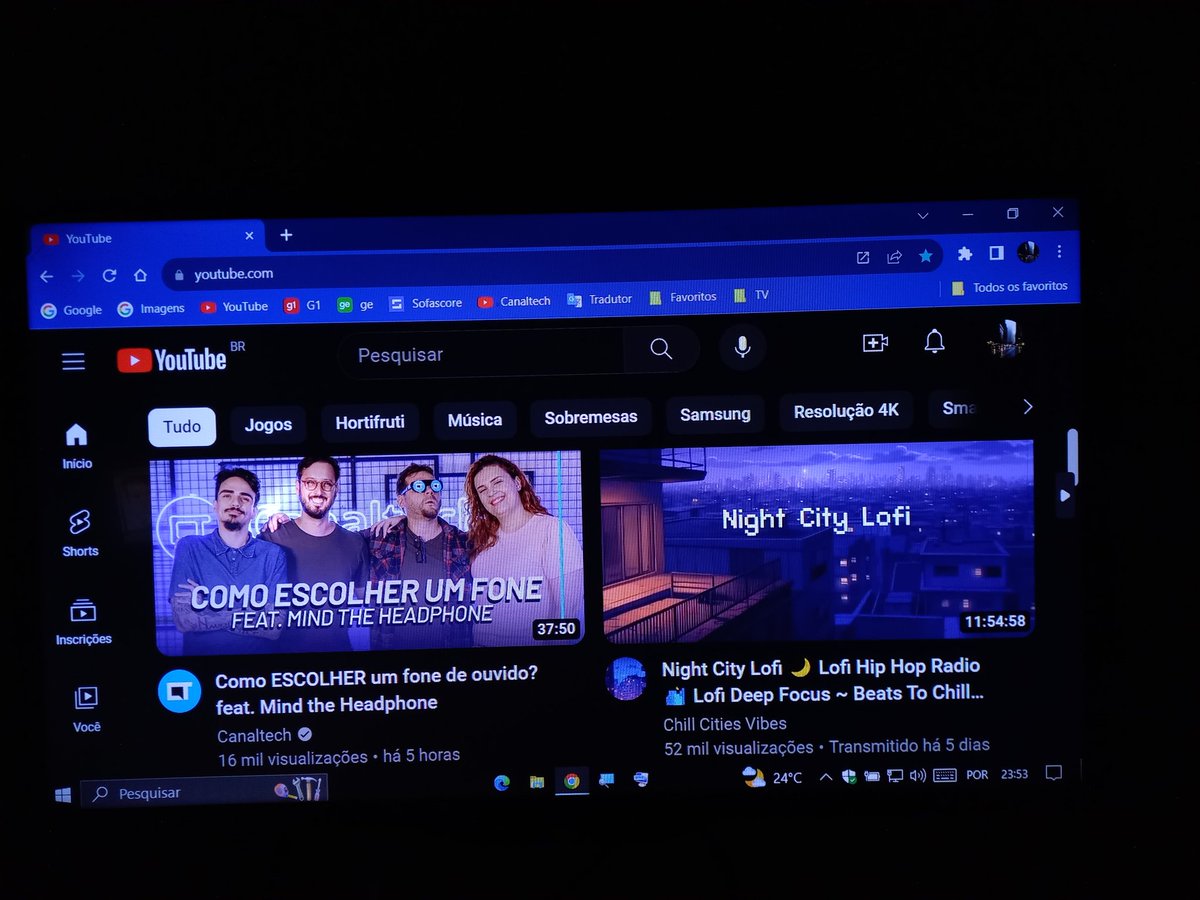Open the Favoritos bookmark folder
This screenshot has height=900, width=1200.
[683, 297]
